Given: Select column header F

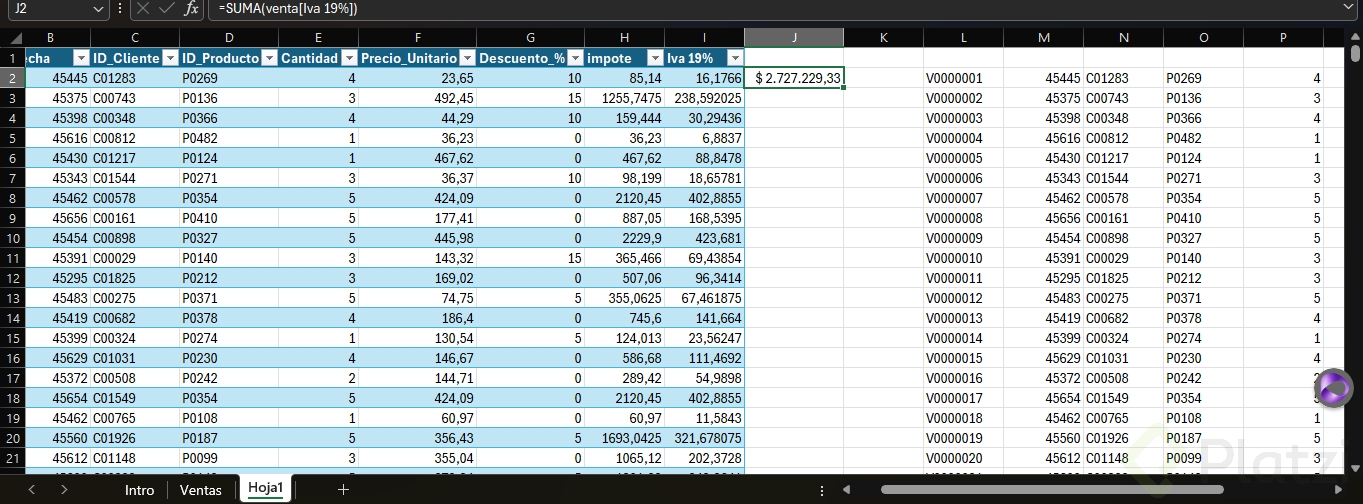Looking at the screenshot, I should pyautogui.click(x=417, y=38).
